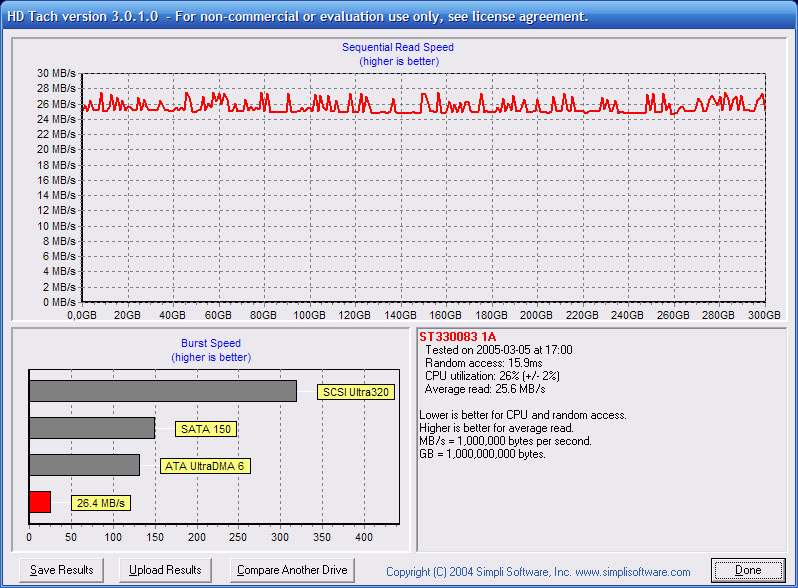Image resolution: width=798 pixels, height=588 pixels.
Task: Click the 200 label on burst axis
Action: pos(196,537)
